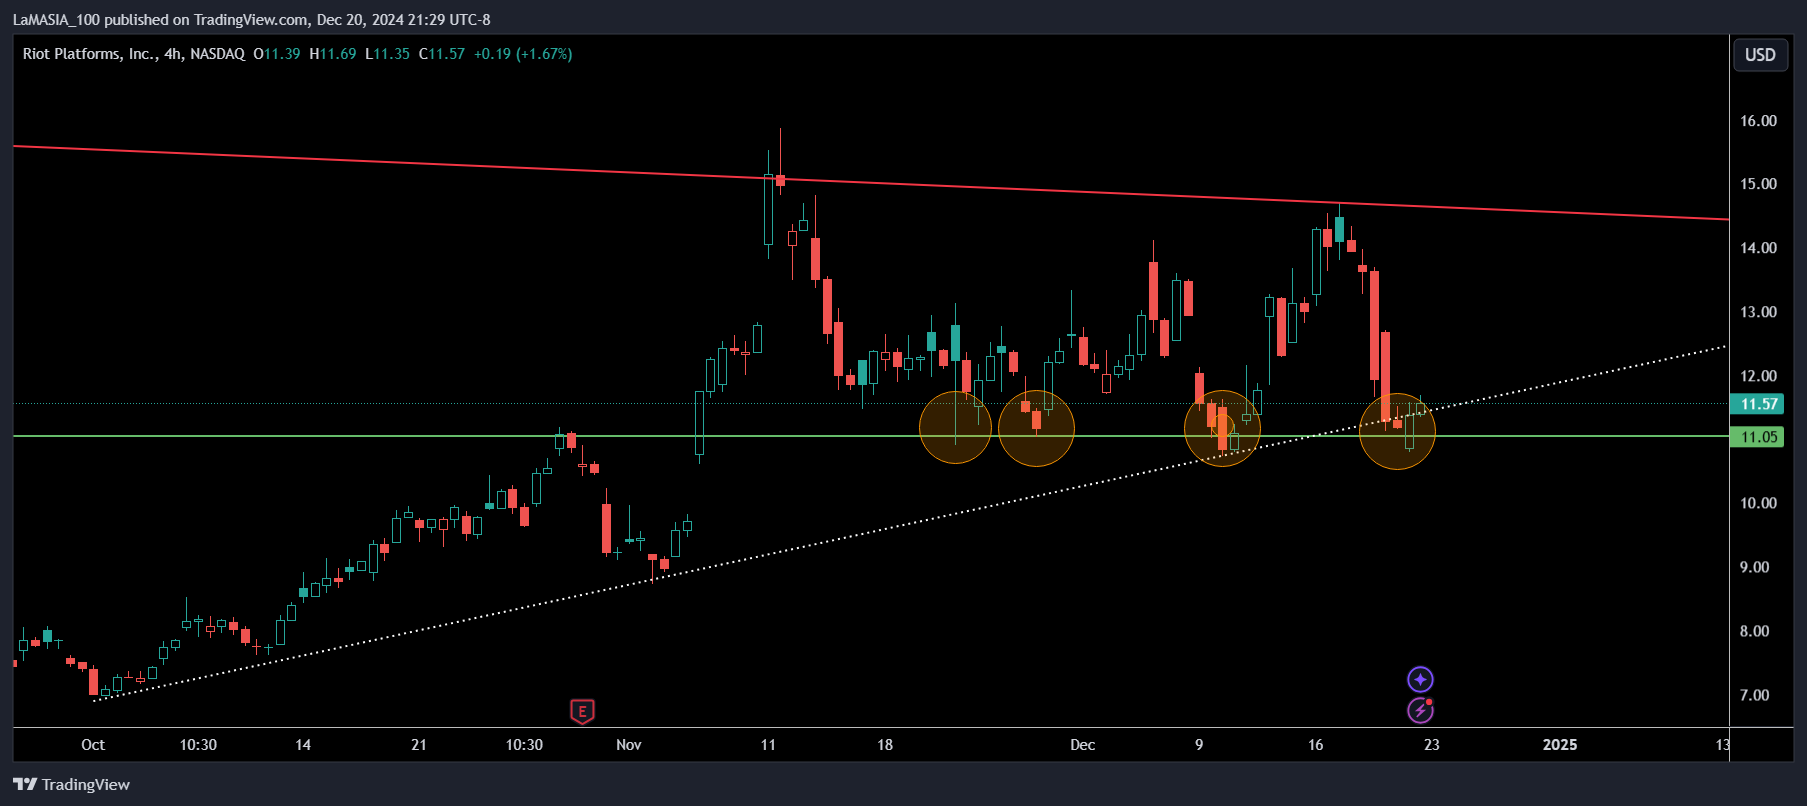The width and height of the screenshot is (1807, 806).
Task: Click the change value +0.19 (+1.67%)
Action: point(523,54)
